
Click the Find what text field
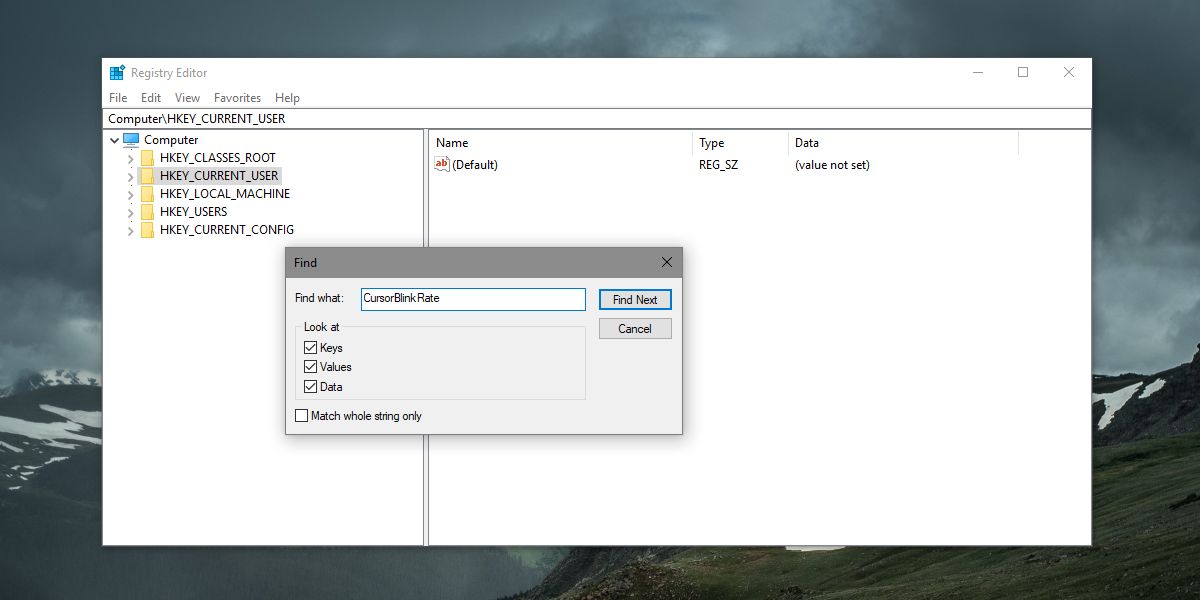pyautogui.click(x=472, y=299)
